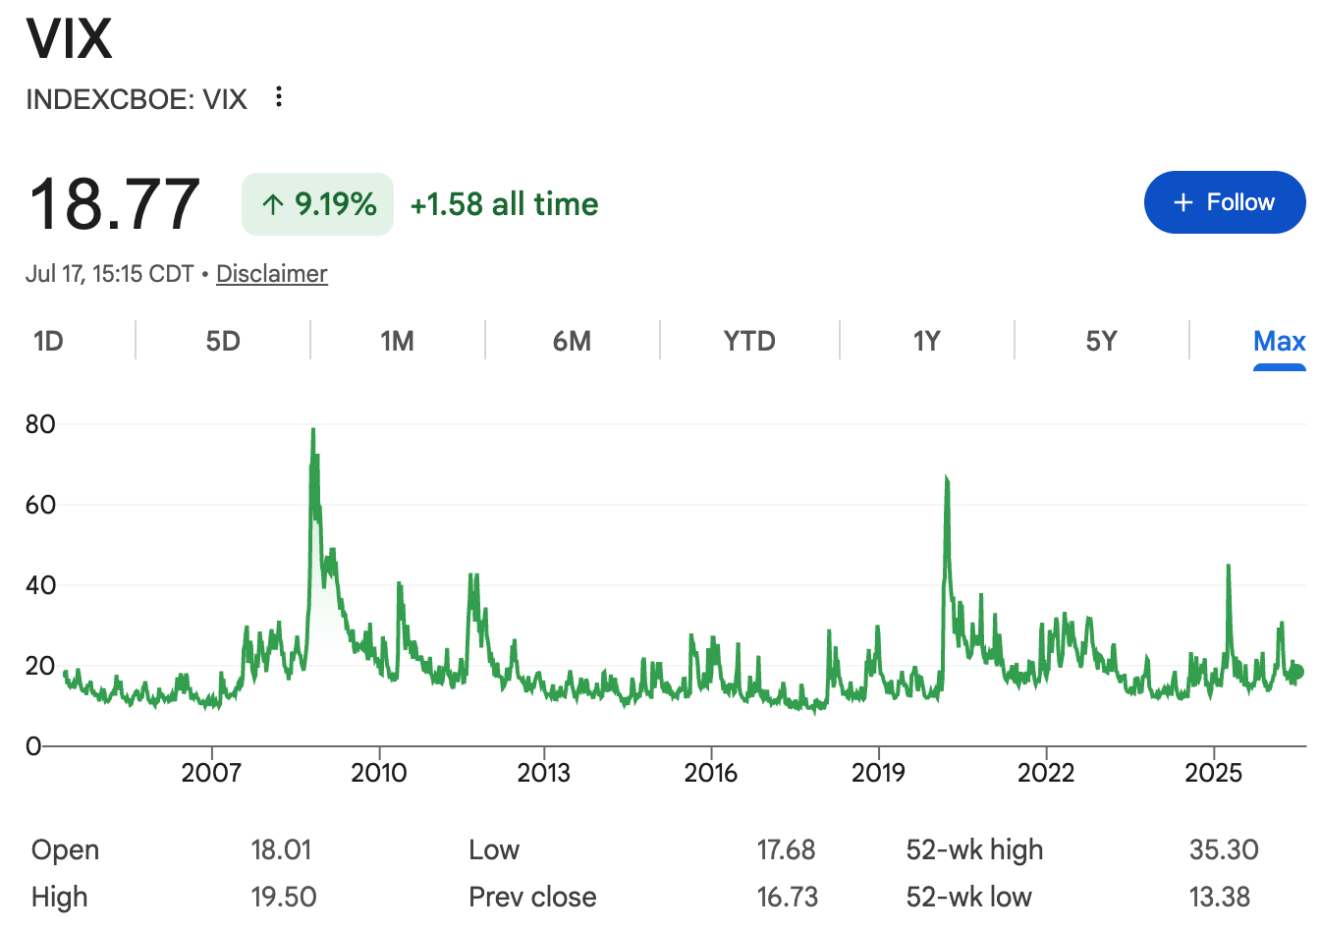Click the 9.19% change badge
1320x929 pixels.
pyautogui.click(x=318, y=204)
